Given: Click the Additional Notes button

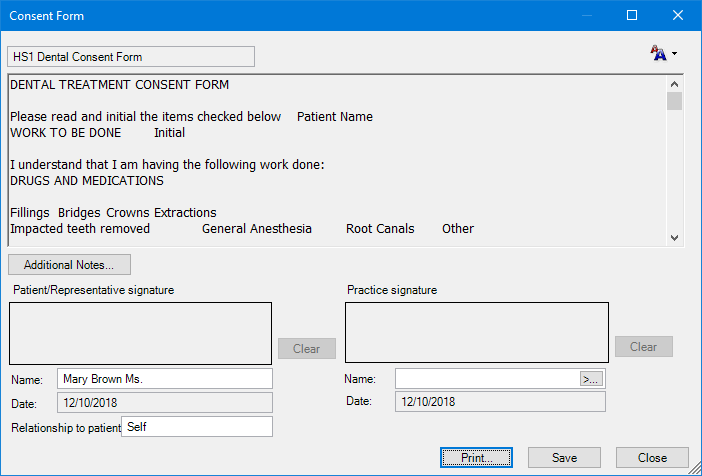Looking at the screenshot, I should point(69,265).
